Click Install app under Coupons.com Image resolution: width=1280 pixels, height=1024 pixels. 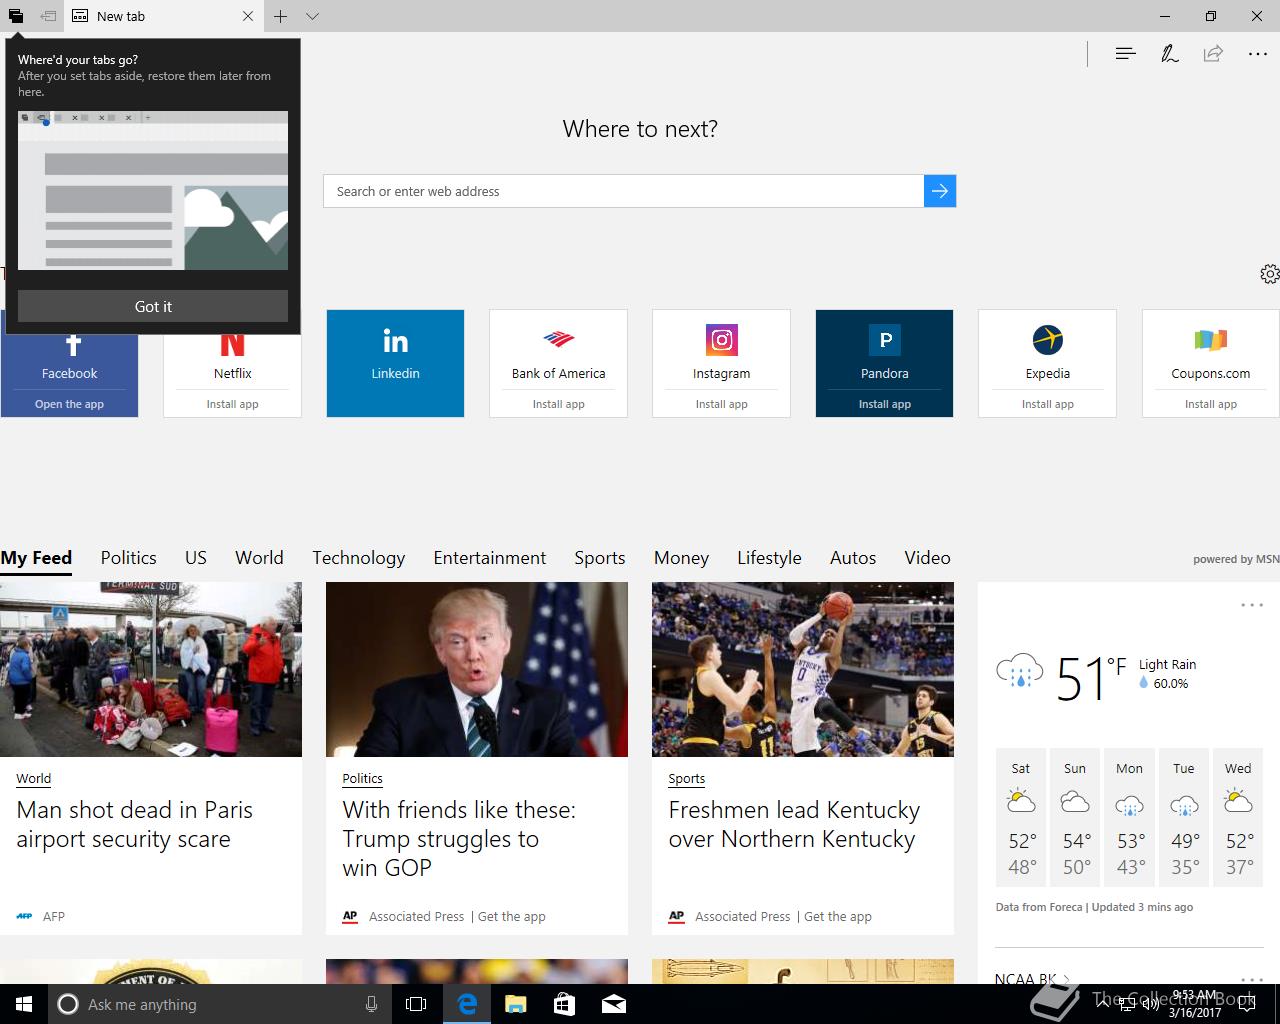pos(1210,404)
